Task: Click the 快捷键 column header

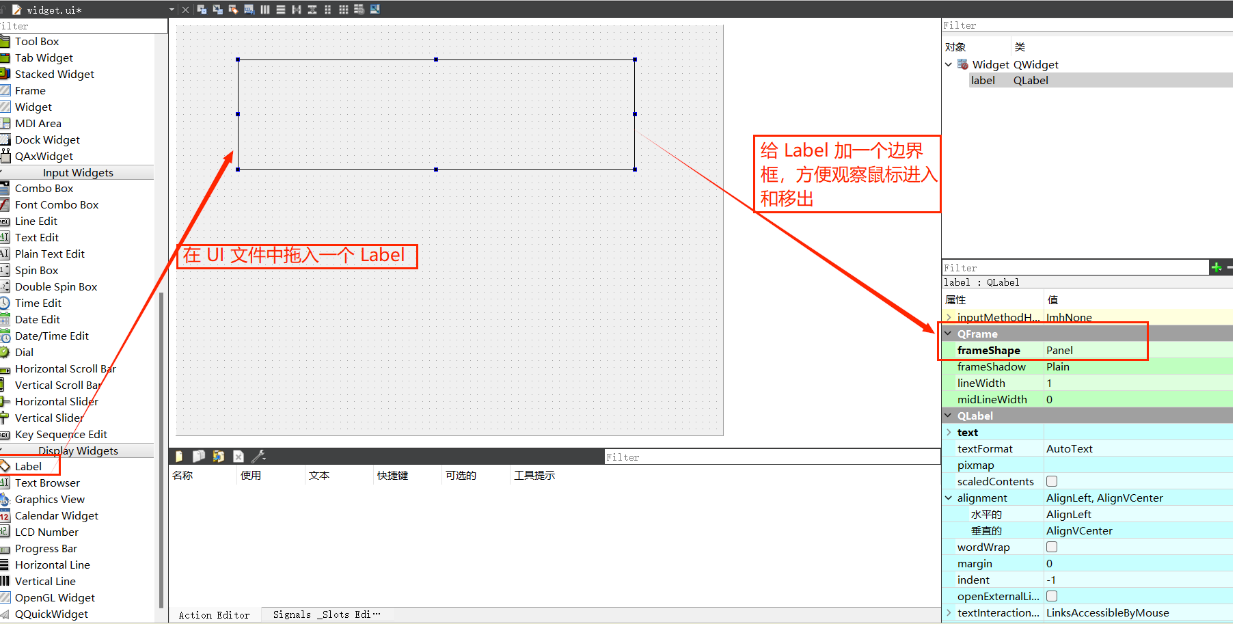Action: [392, 476]
